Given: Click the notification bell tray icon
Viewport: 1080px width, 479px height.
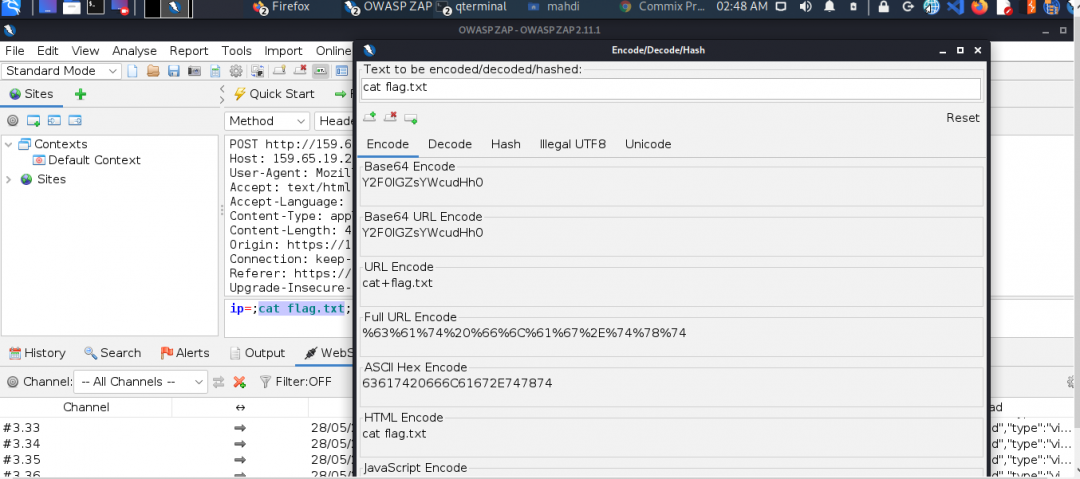Looking at the screenshot, I should pos(829,8).
